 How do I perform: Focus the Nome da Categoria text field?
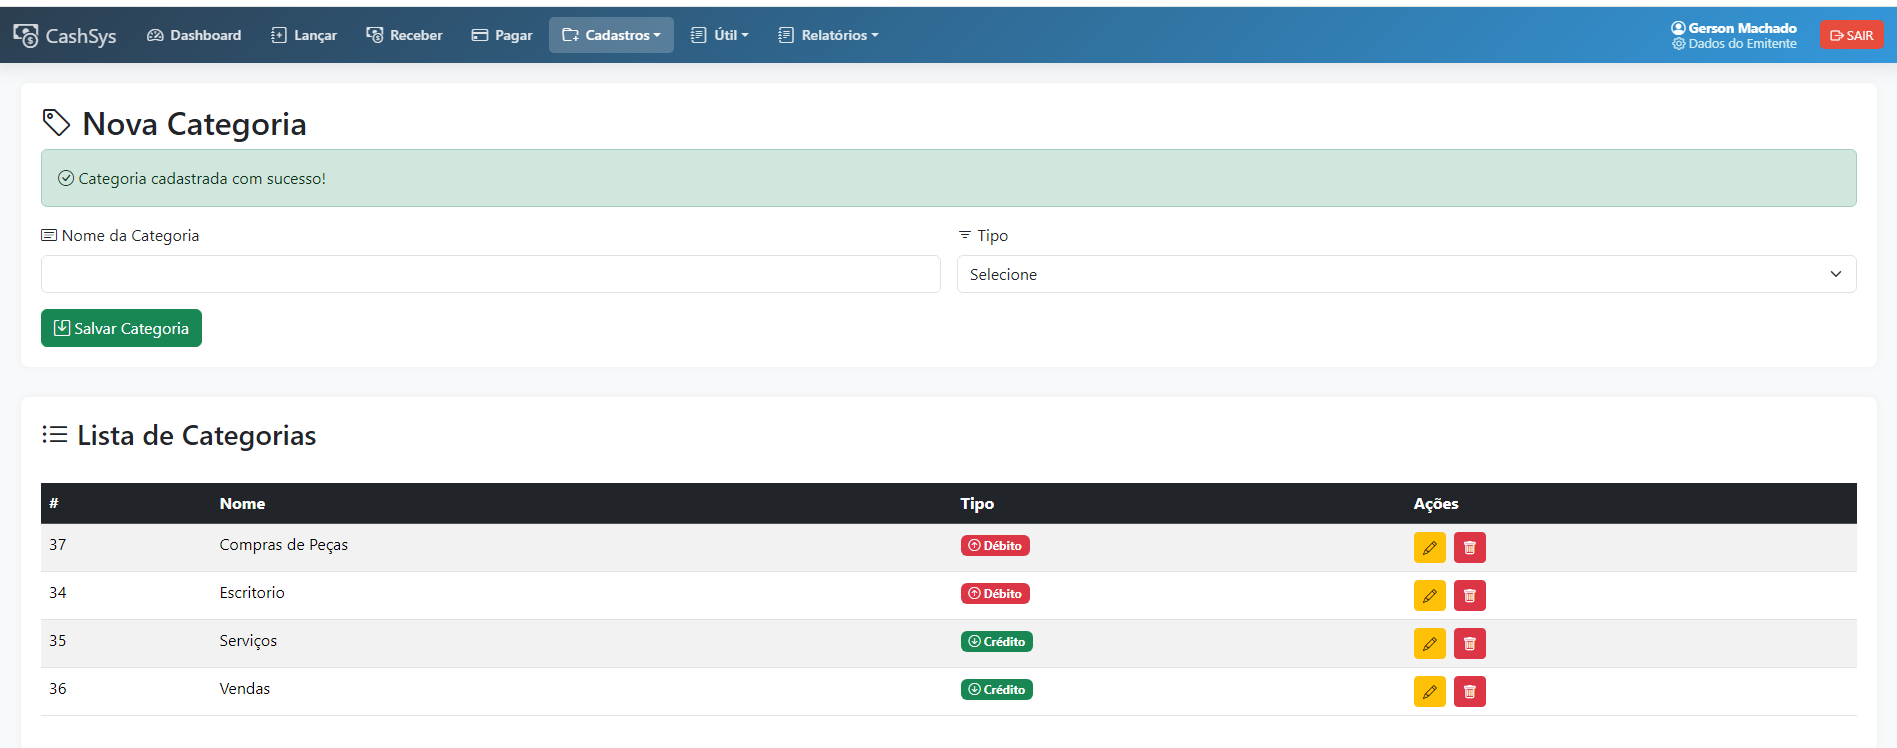490,274
